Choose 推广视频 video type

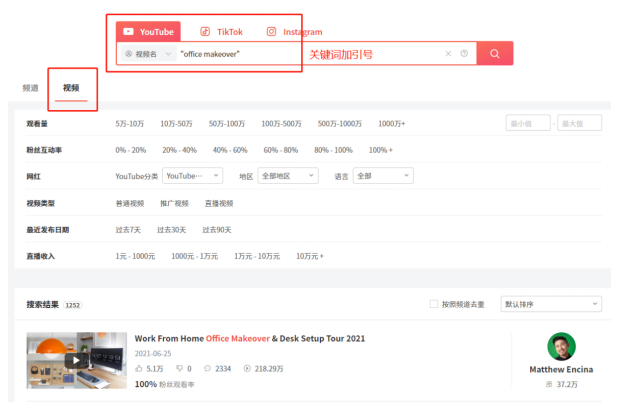174,203
